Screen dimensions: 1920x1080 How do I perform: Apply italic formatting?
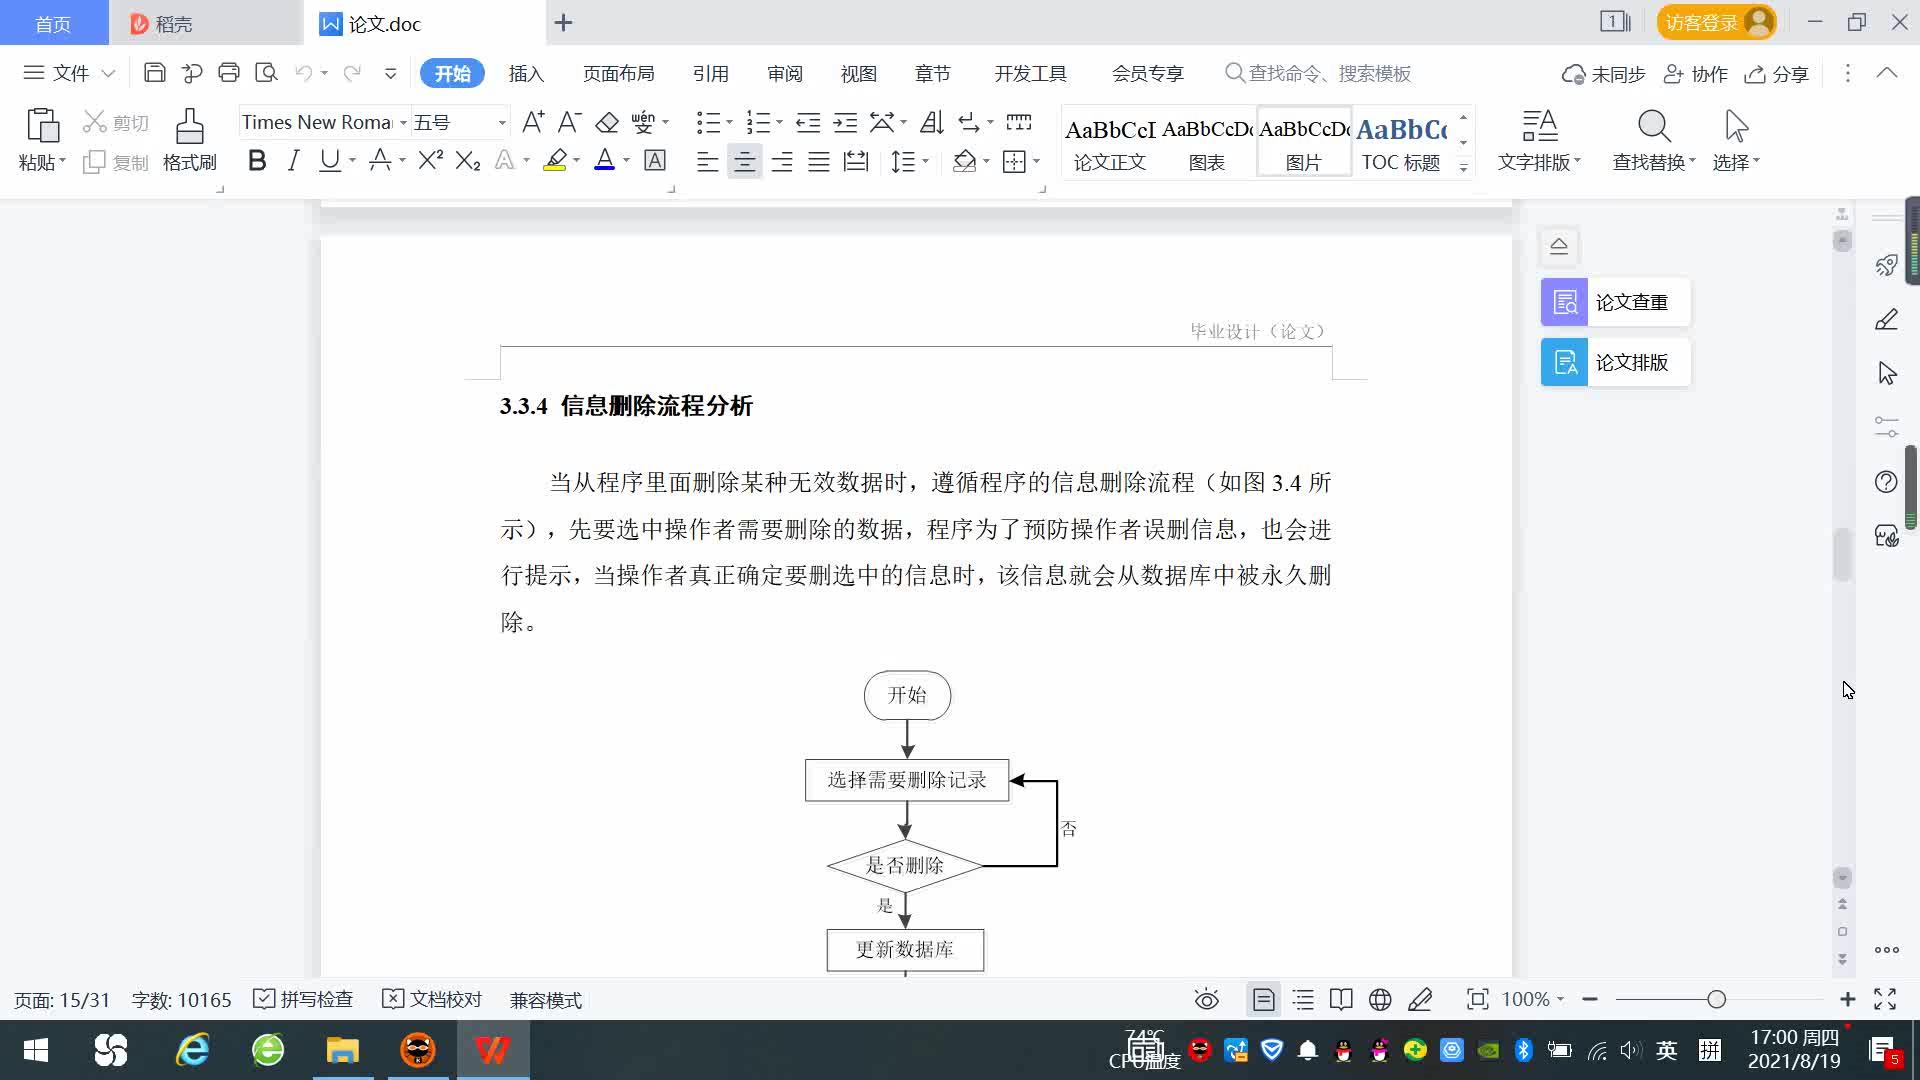tap(293, 161)
